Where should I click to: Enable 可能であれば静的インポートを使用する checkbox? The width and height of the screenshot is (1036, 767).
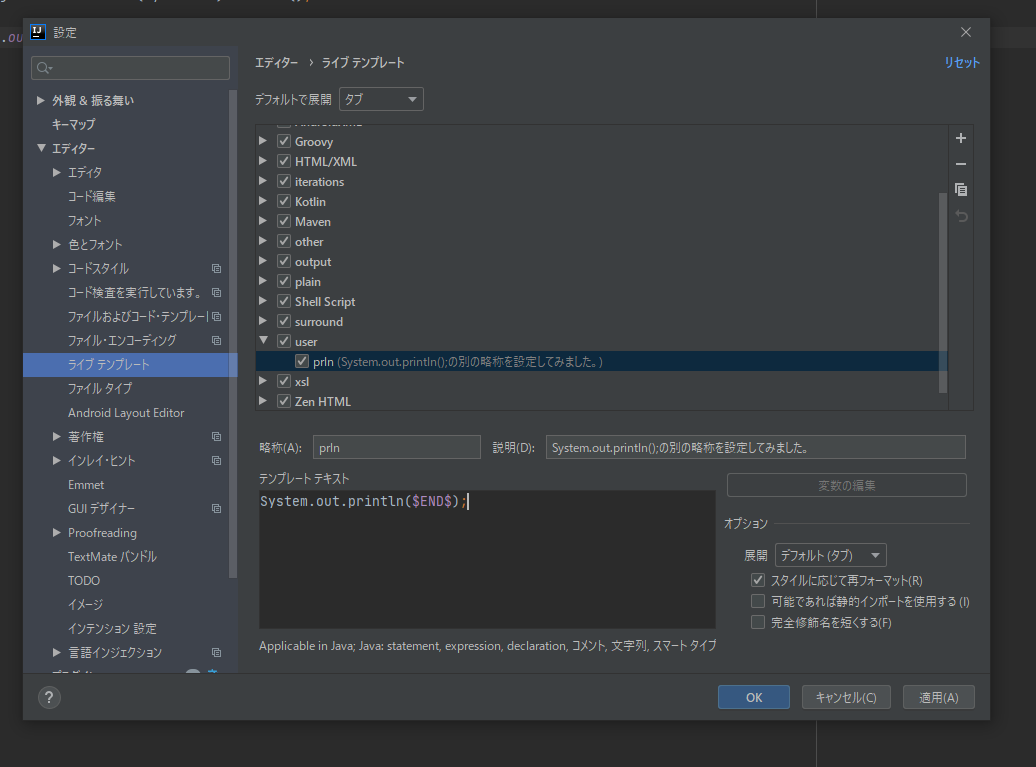click(758, 601)
